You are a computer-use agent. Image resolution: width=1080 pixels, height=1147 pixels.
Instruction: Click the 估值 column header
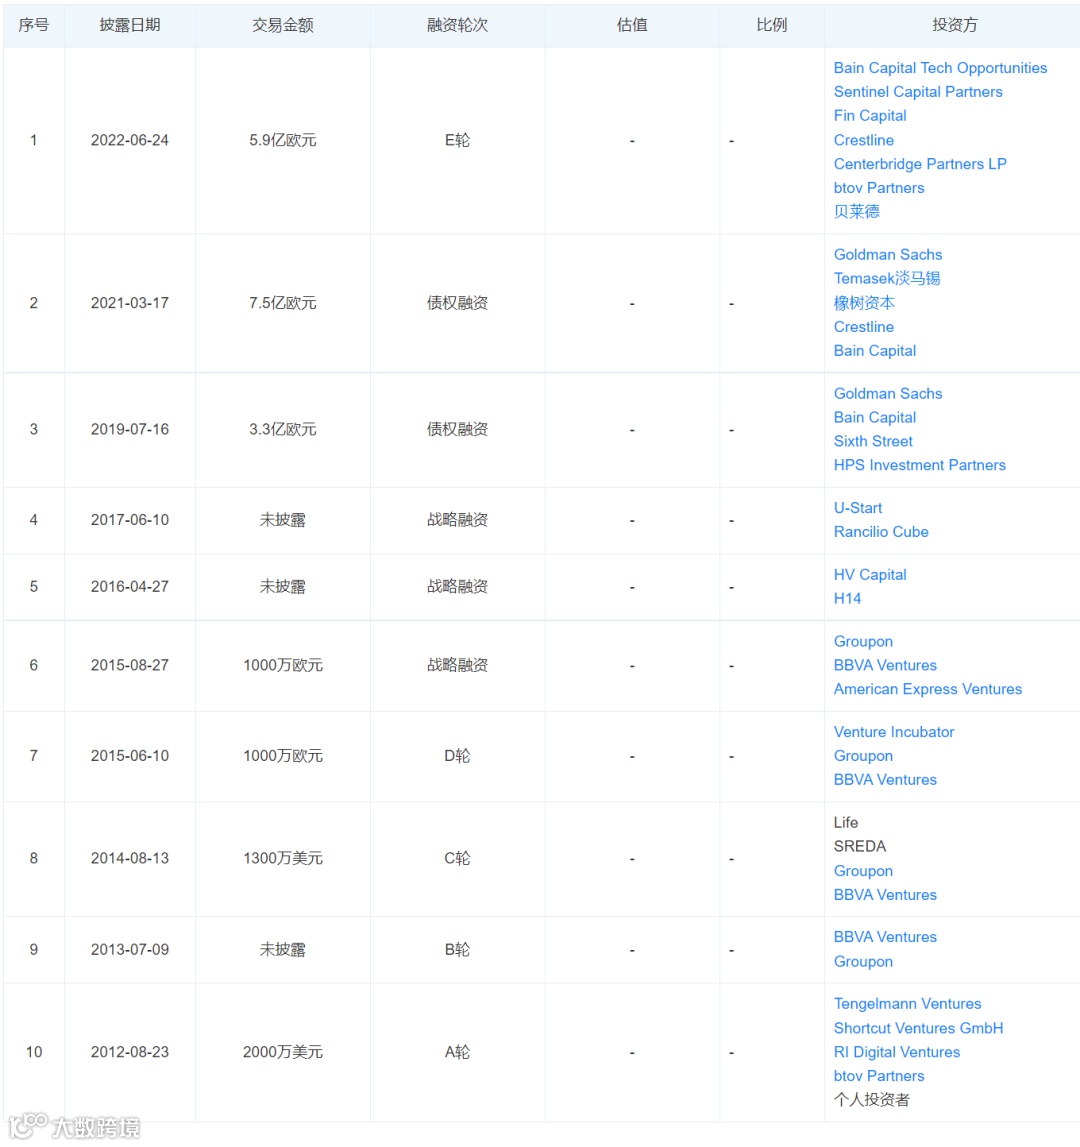(632, 26)
